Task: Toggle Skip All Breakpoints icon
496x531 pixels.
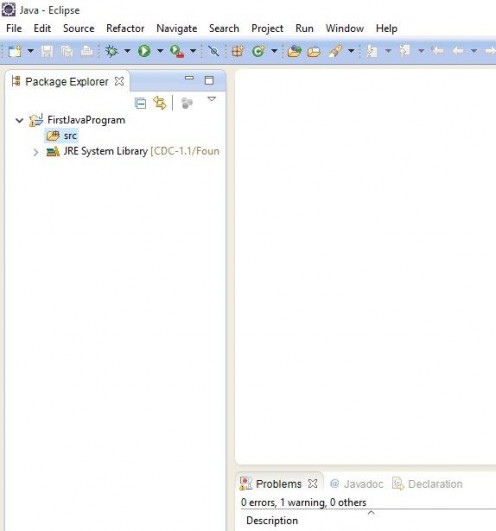Action: pyautogui.click(x=213, y=51)
